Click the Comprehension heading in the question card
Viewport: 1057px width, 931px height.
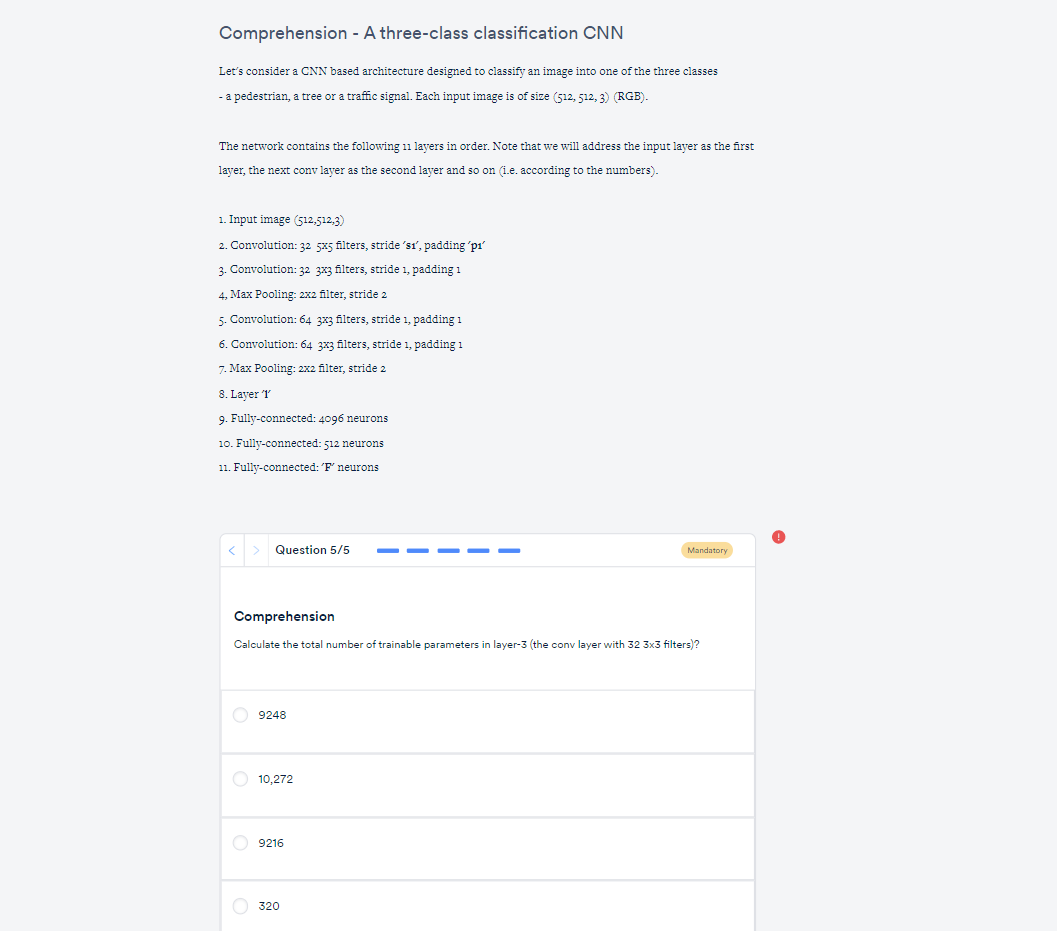pyautogui.click(x=283, y=616)
